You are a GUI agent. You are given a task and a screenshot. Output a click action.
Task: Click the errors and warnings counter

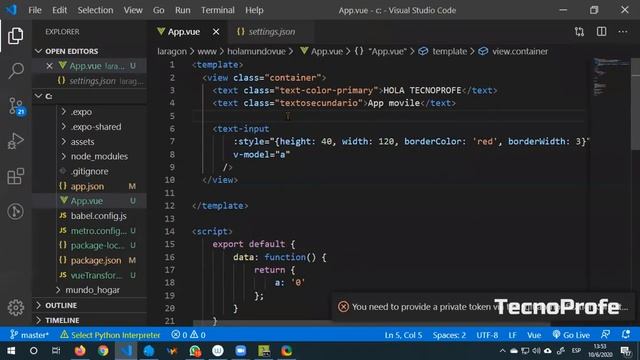tap(189, 335)
